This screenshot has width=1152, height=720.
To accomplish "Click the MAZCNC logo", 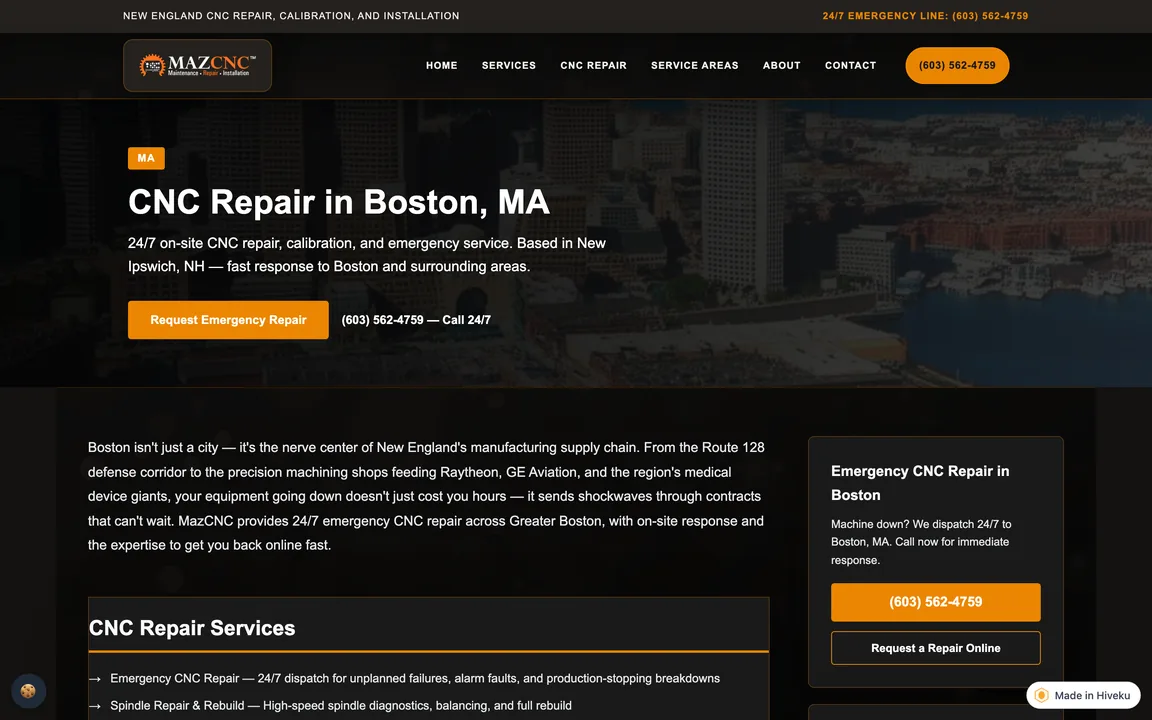I will pos(198,65).
